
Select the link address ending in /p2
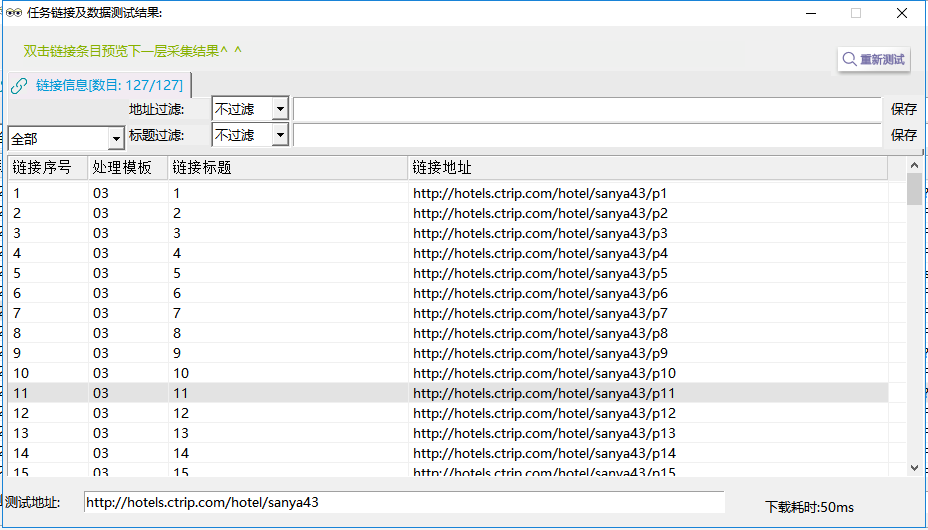coord(540,214)
